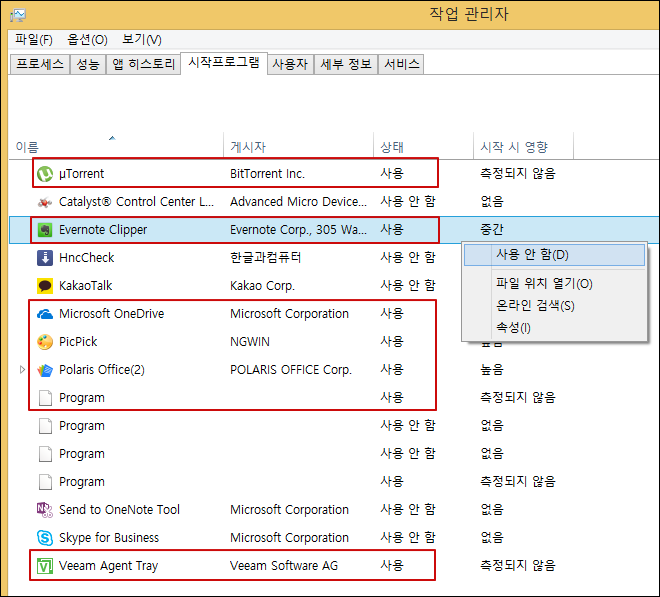The height and width of the screenshot is (597, 660).
Task: Switch to the 프로세스 tab
Action: click(x=40, y=64)
